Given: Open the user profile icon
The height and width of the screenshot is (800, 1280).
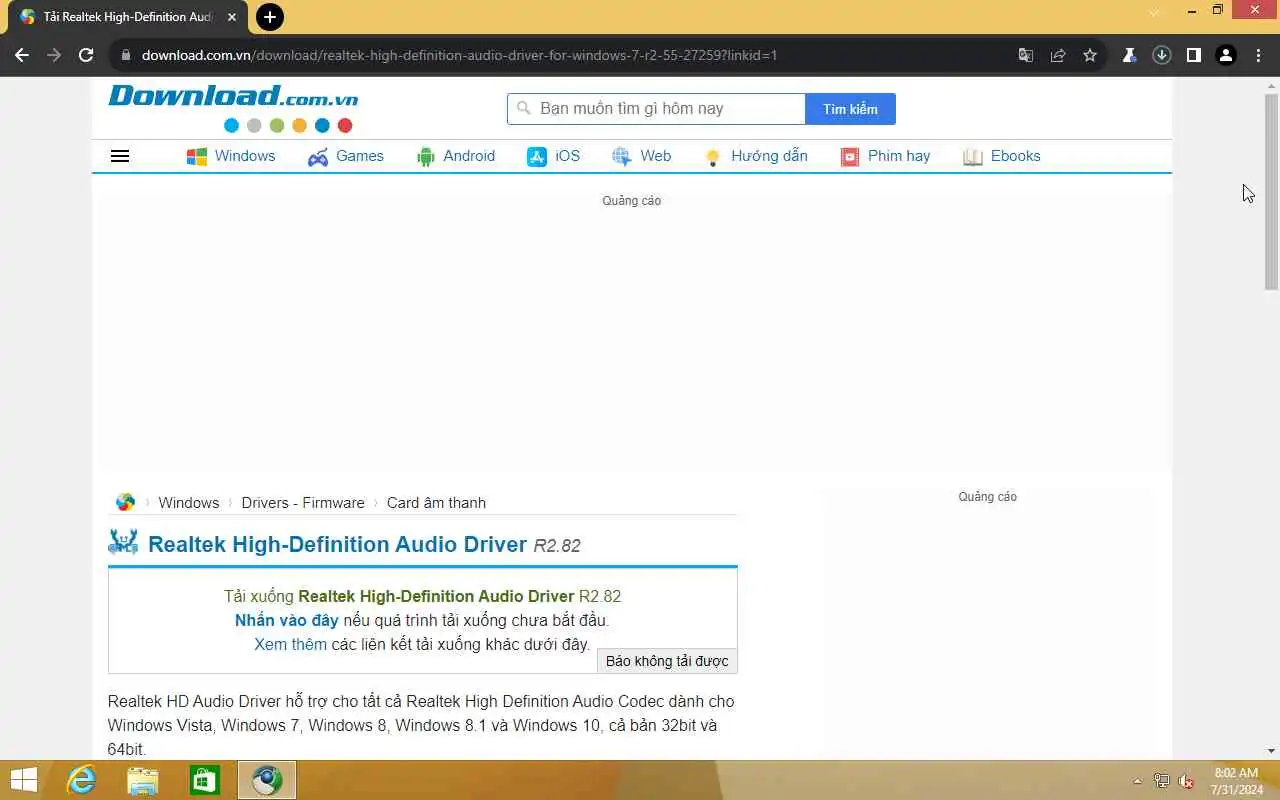Looking at the screenshot, I should click(1226, 55).
